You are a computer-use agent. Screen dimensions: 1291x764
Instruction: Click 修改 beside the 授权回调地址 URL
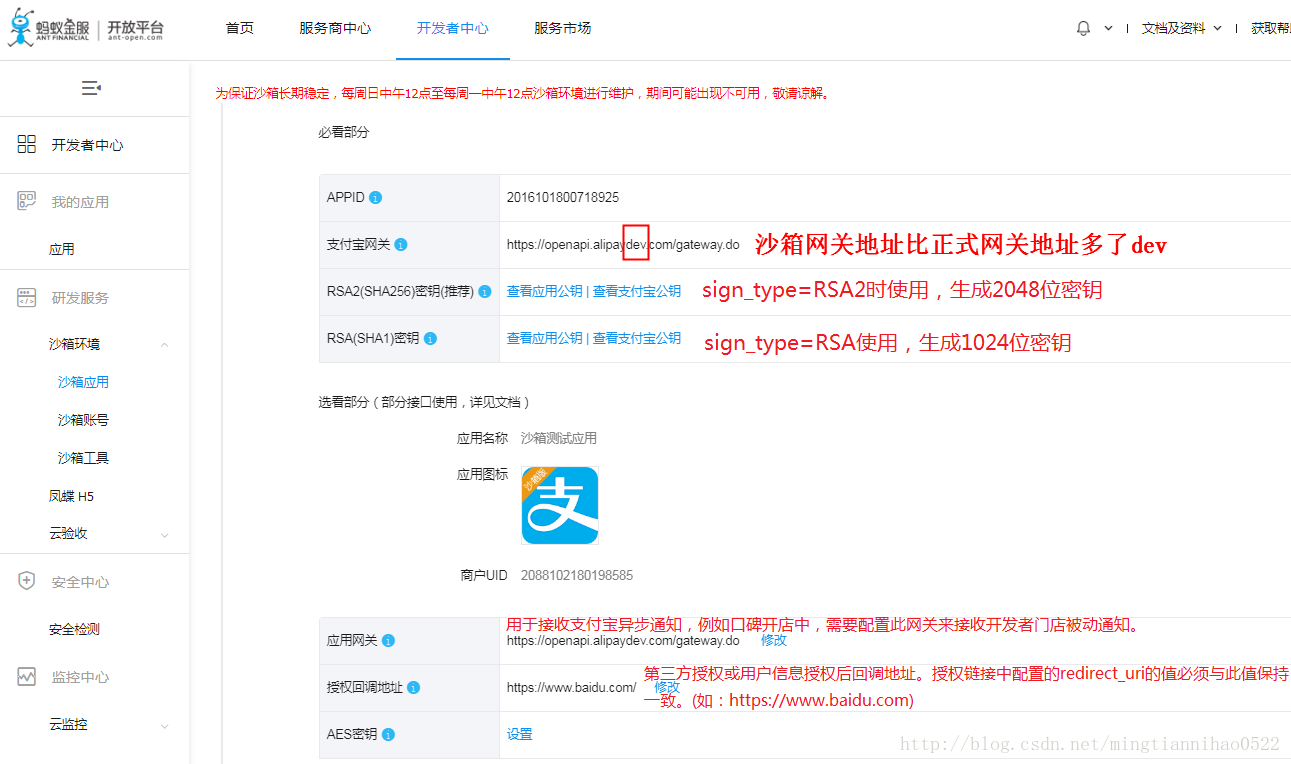[x=668, y=687]
